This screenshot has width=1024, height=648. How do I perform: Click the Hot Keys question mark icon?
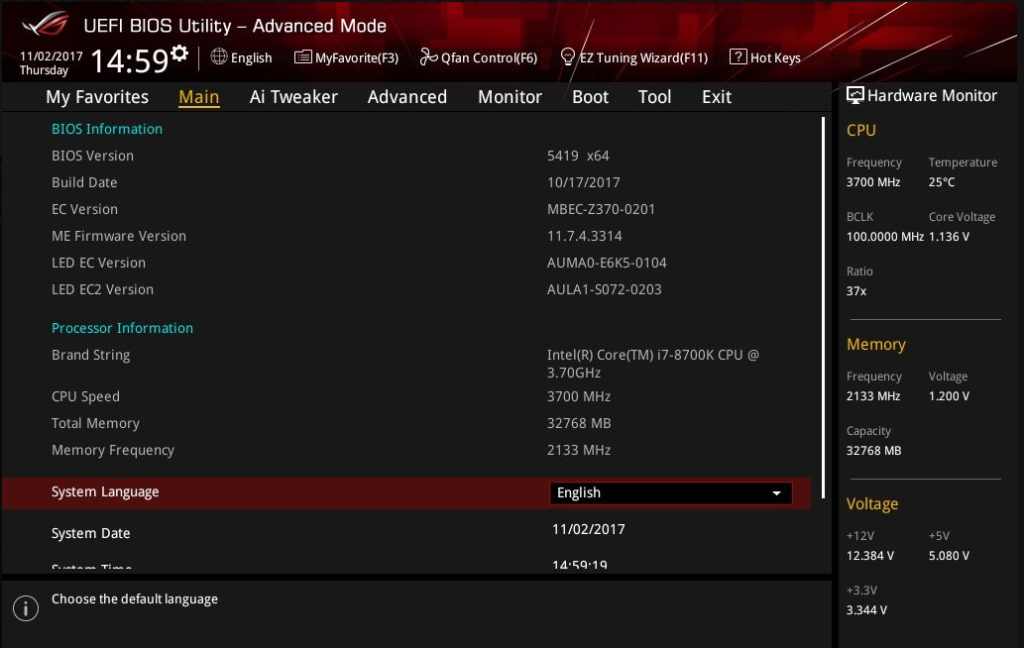(x=737, y=57)
